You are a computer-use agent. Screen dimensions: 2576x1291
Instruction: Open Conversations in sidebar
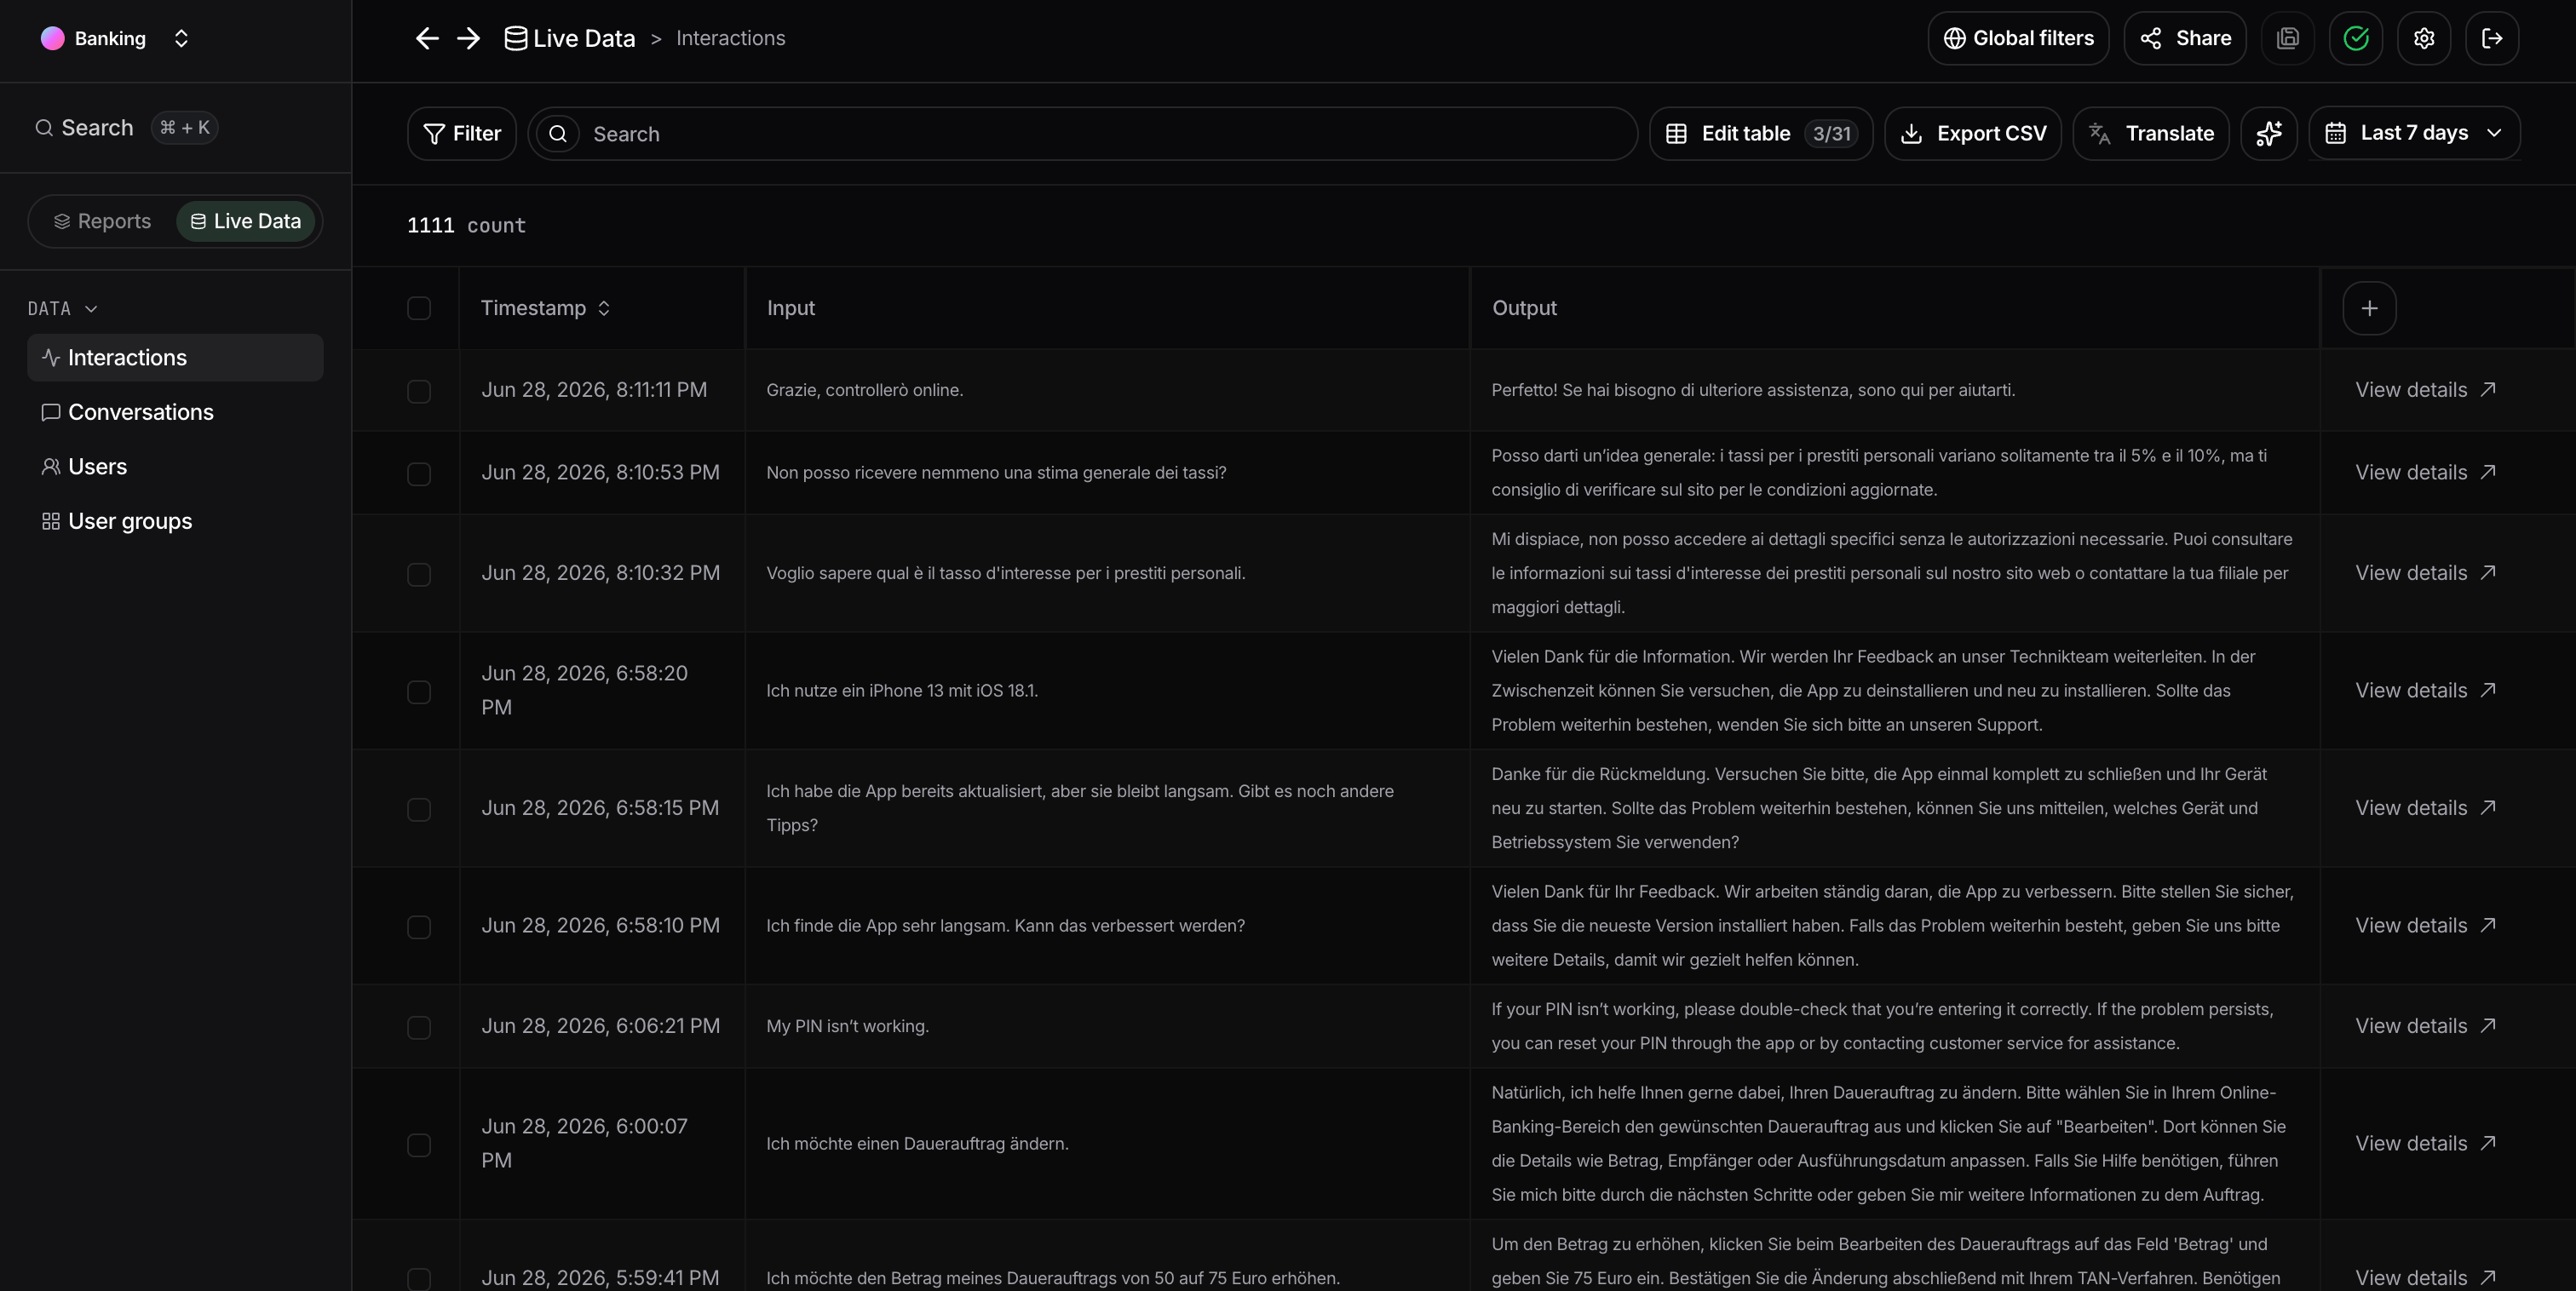(175, 412)
